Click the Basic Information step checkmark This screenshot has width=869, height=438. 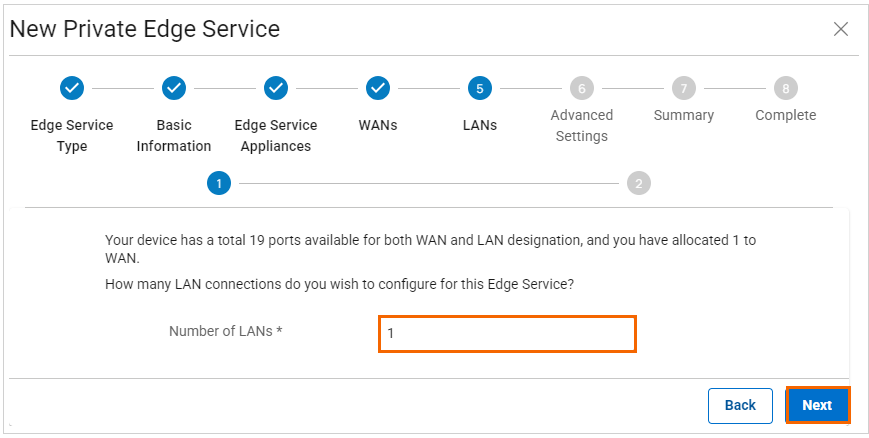click(174, 88)
